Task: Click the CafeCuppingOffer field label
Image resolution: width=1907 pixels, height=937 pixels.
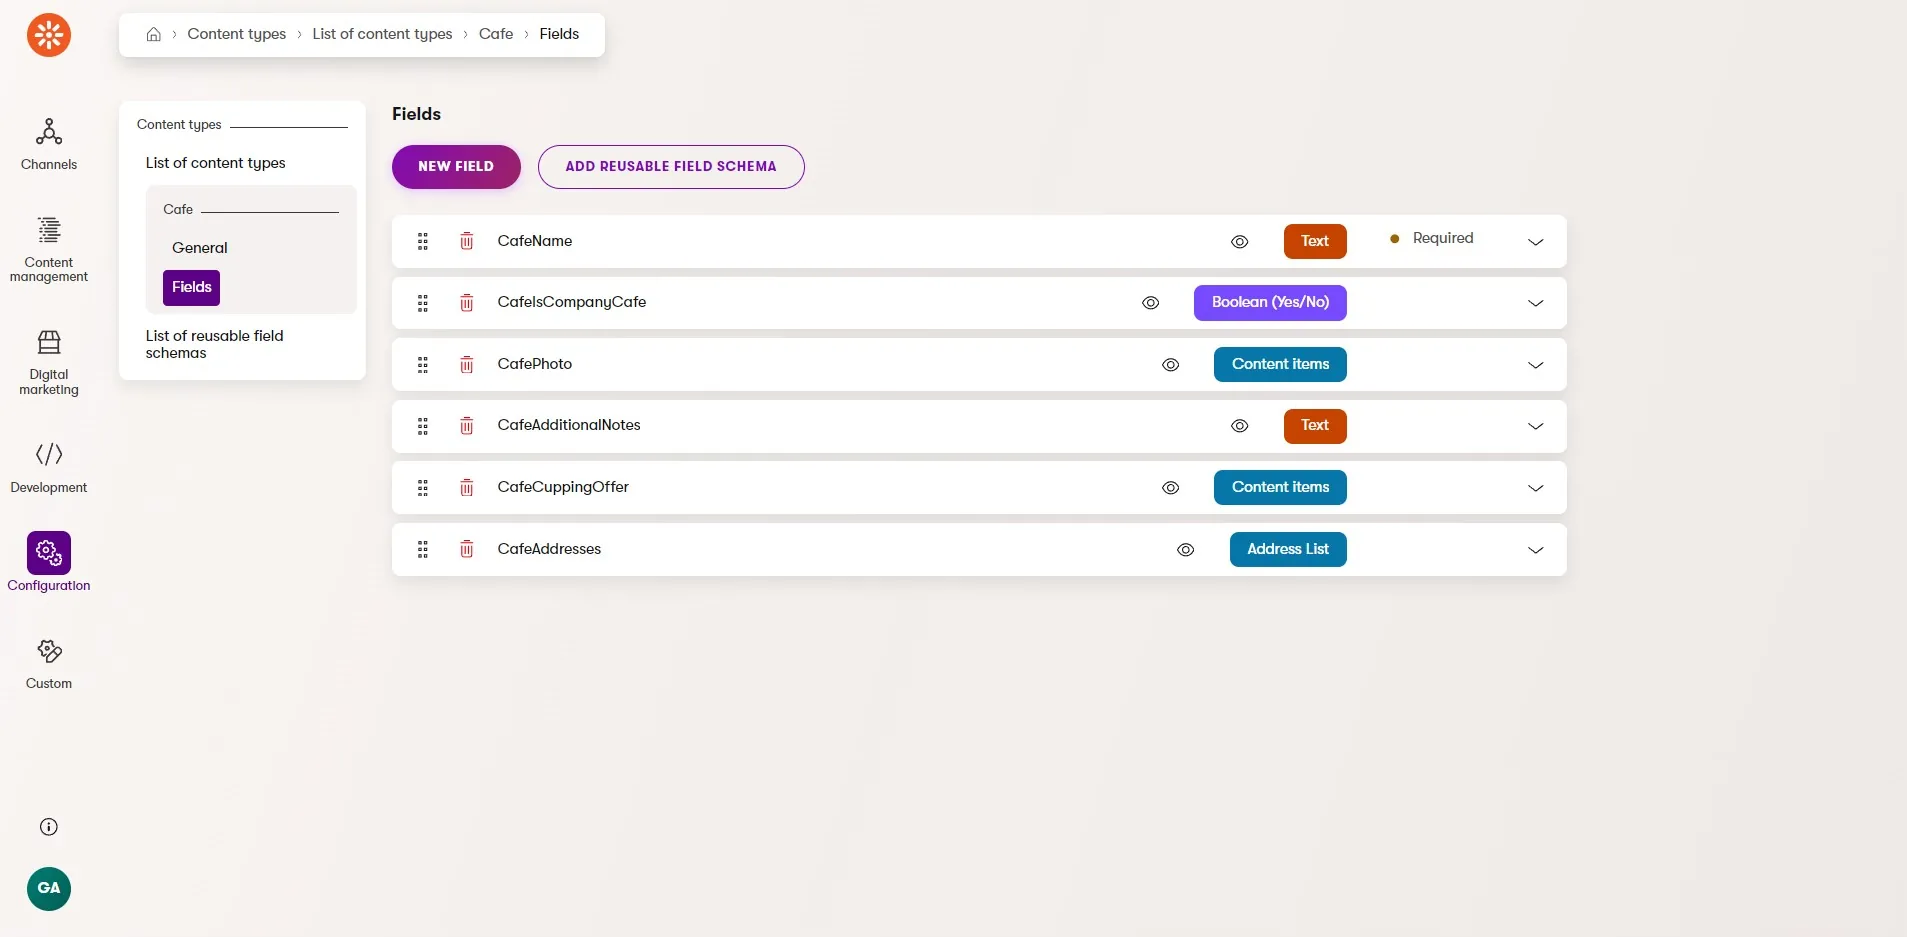Action: [563, 487]
